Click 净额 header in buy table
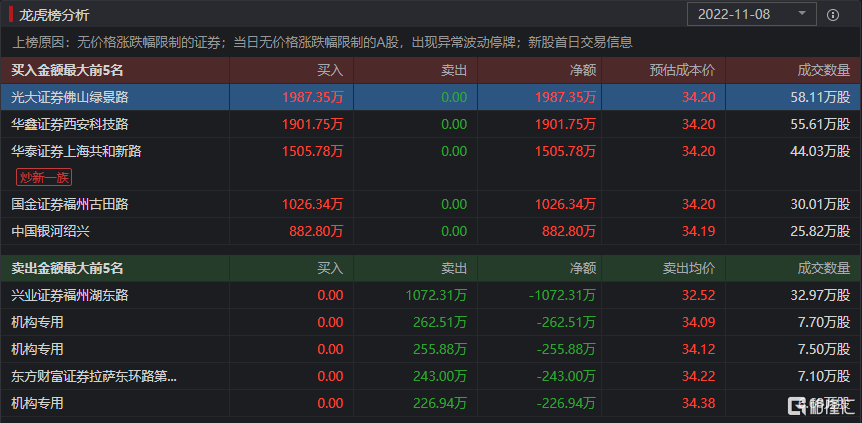Image resolution: width=862 pixels, height=423 pixels. (583, 70)
